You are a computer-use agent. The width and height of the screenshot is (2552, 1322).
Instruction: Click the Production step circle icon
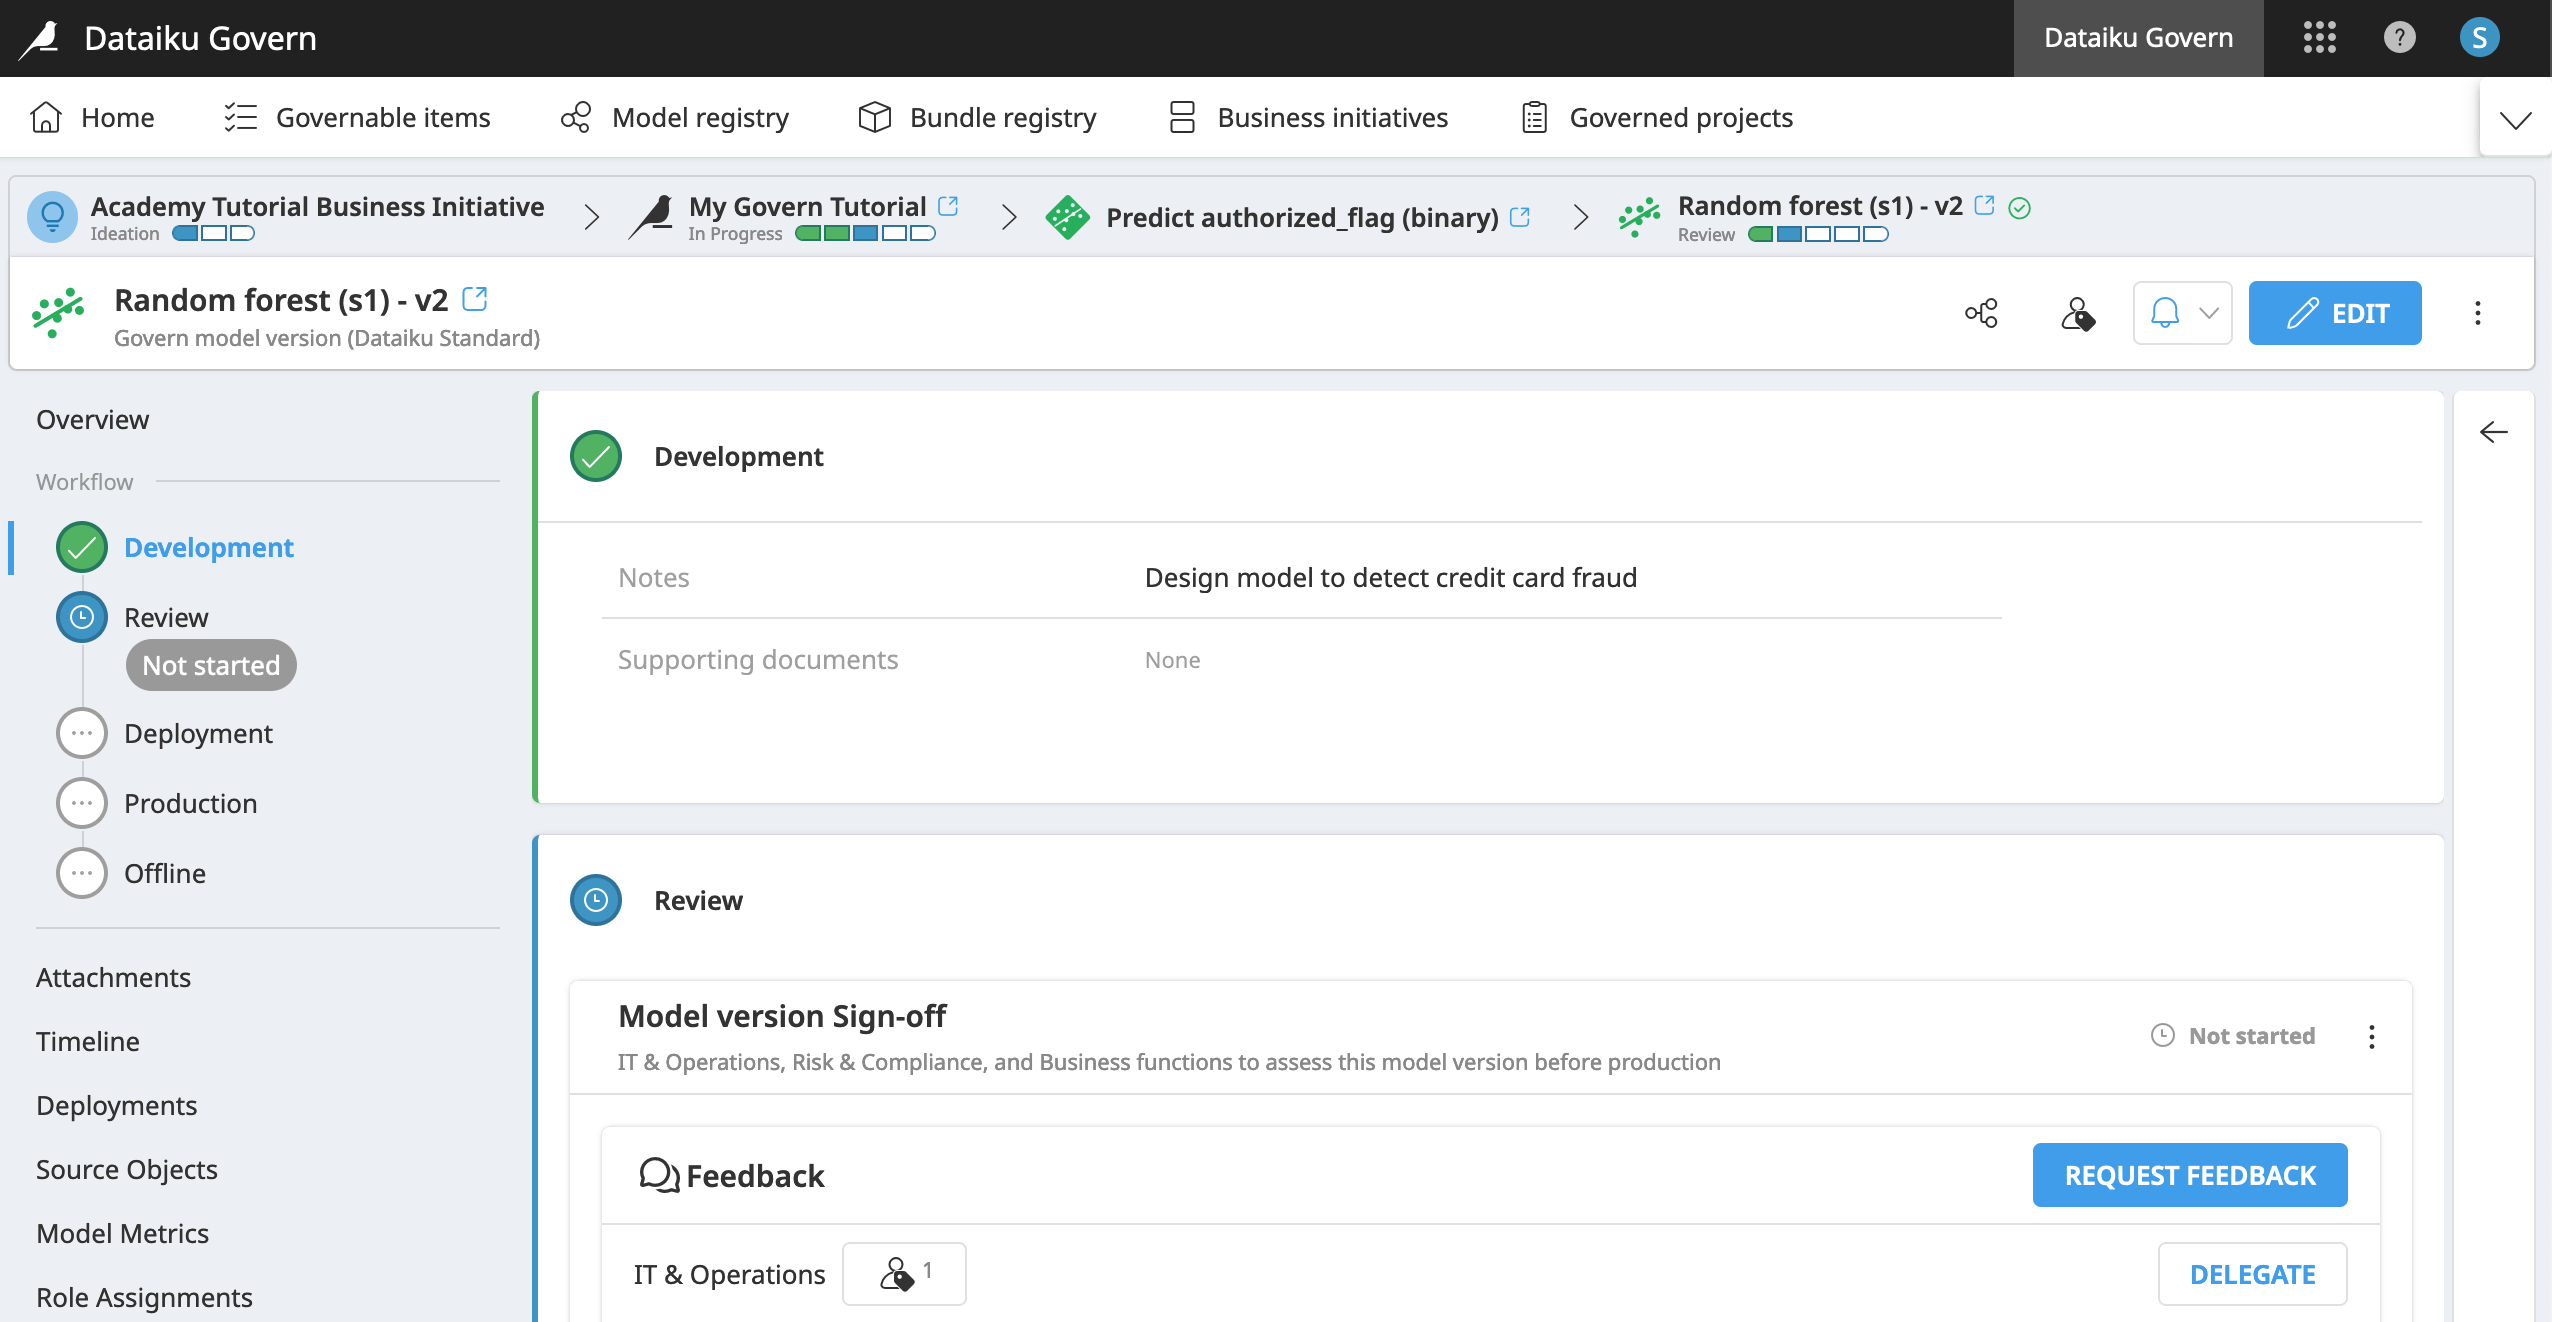pyautogui.click(x=82, y=803)
